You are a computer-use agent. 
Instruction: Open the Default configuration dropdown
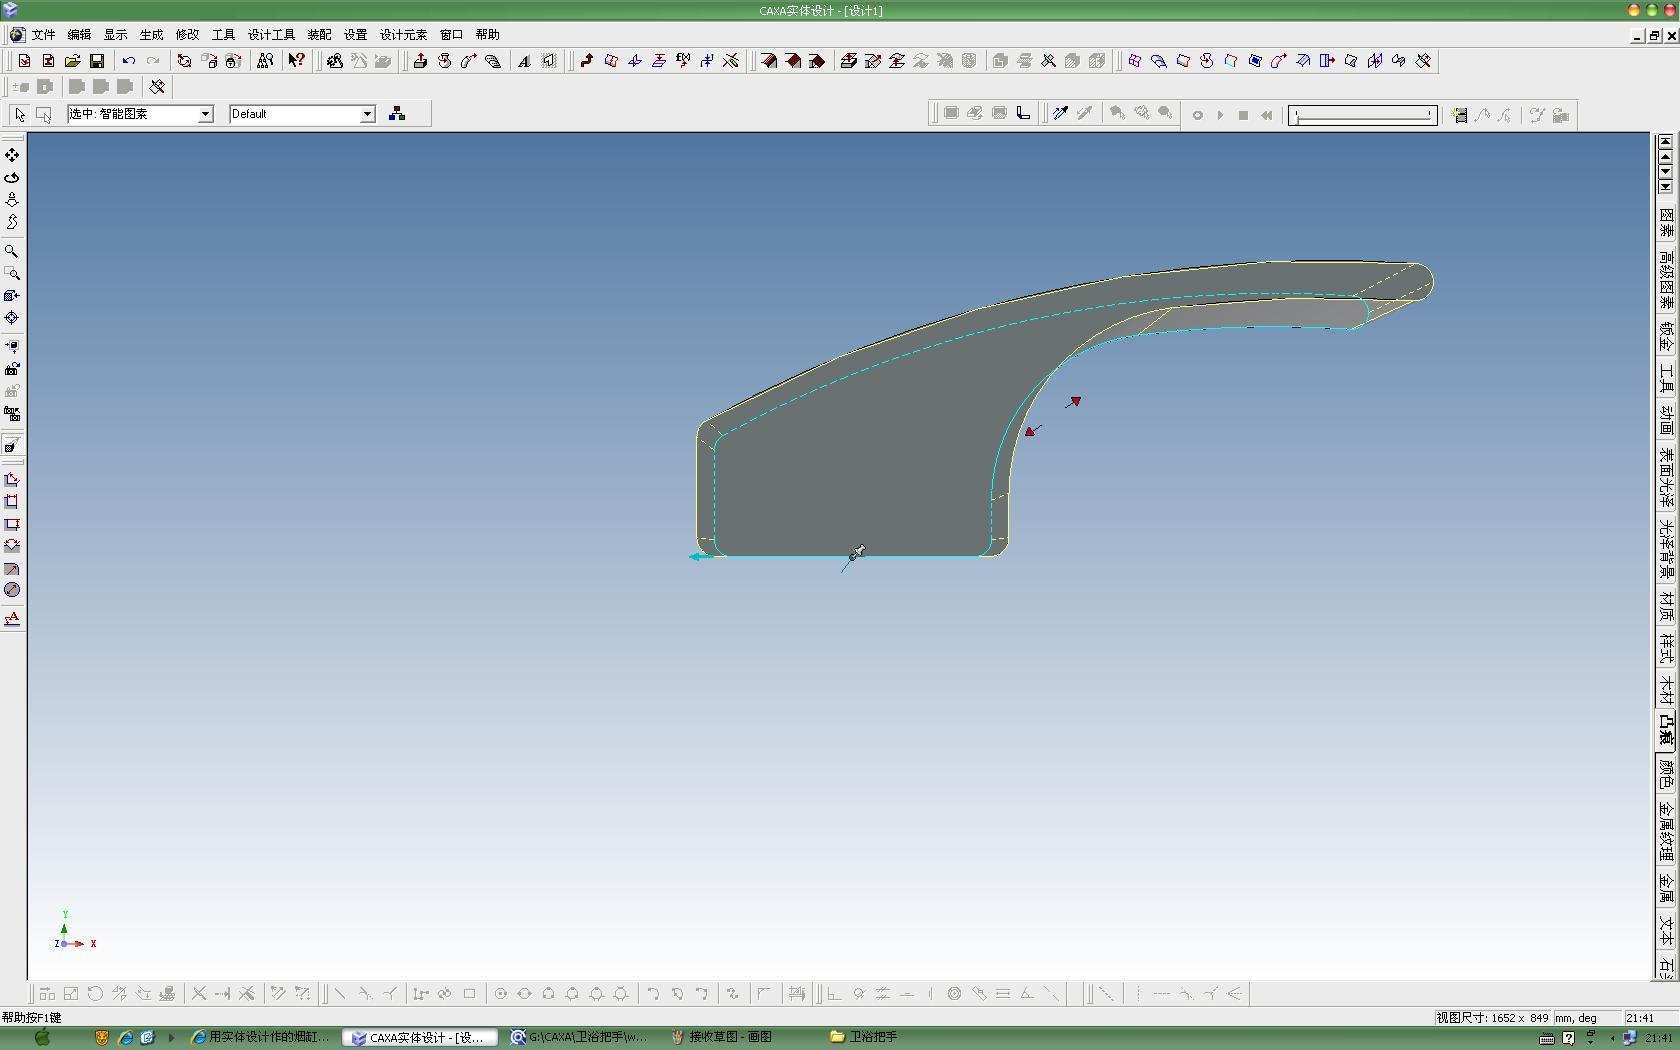pyautogui.click(x=367, y=114)
